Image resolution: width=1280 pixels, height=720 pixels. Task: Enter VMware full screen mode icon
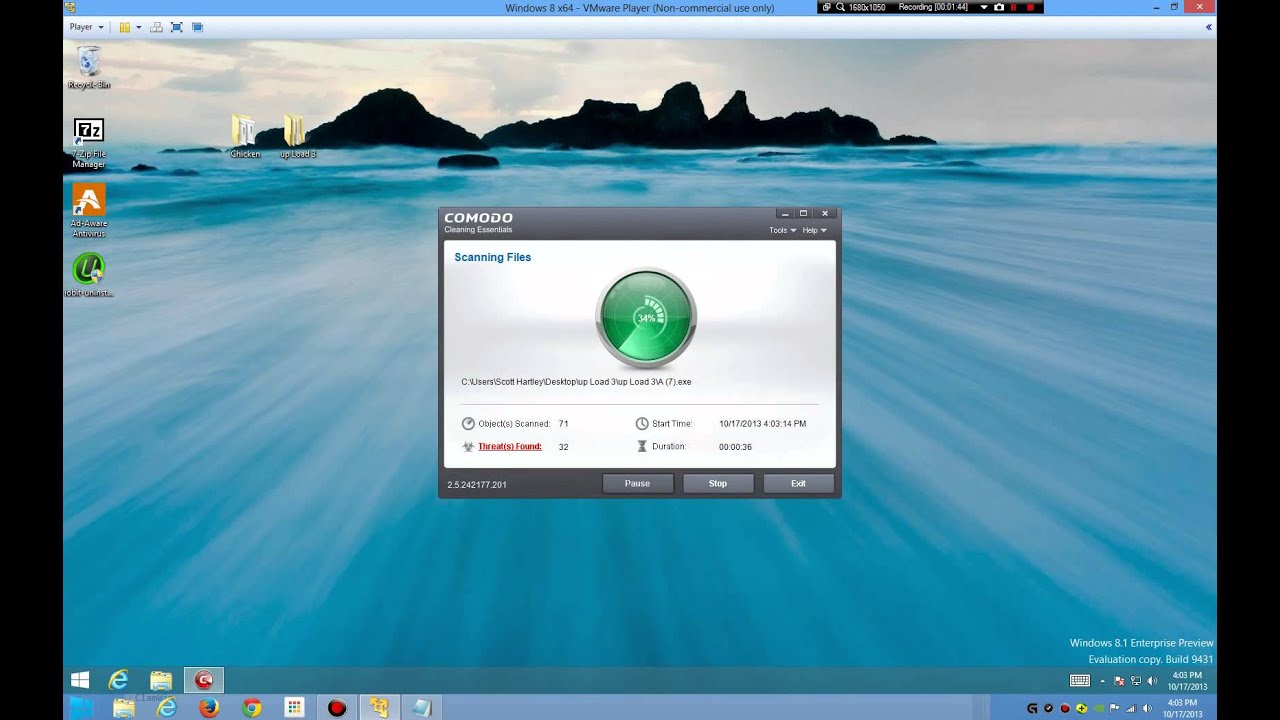177,27
